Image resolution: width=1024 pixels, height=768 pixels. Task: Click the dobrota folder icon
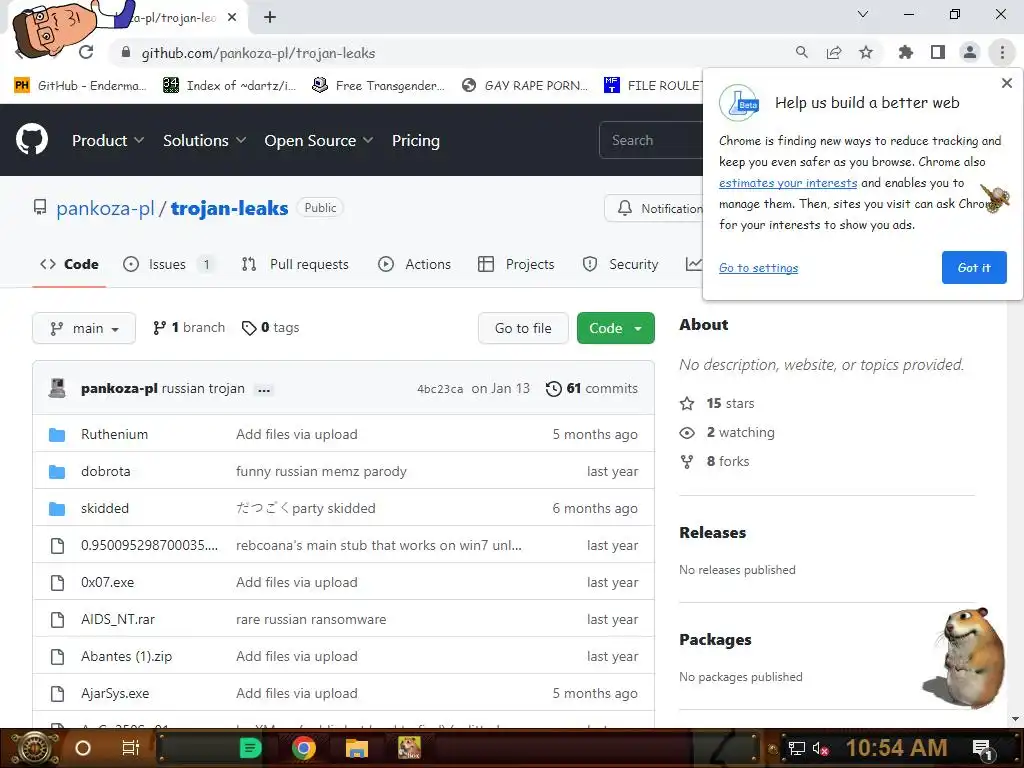[x=57, y=472]
